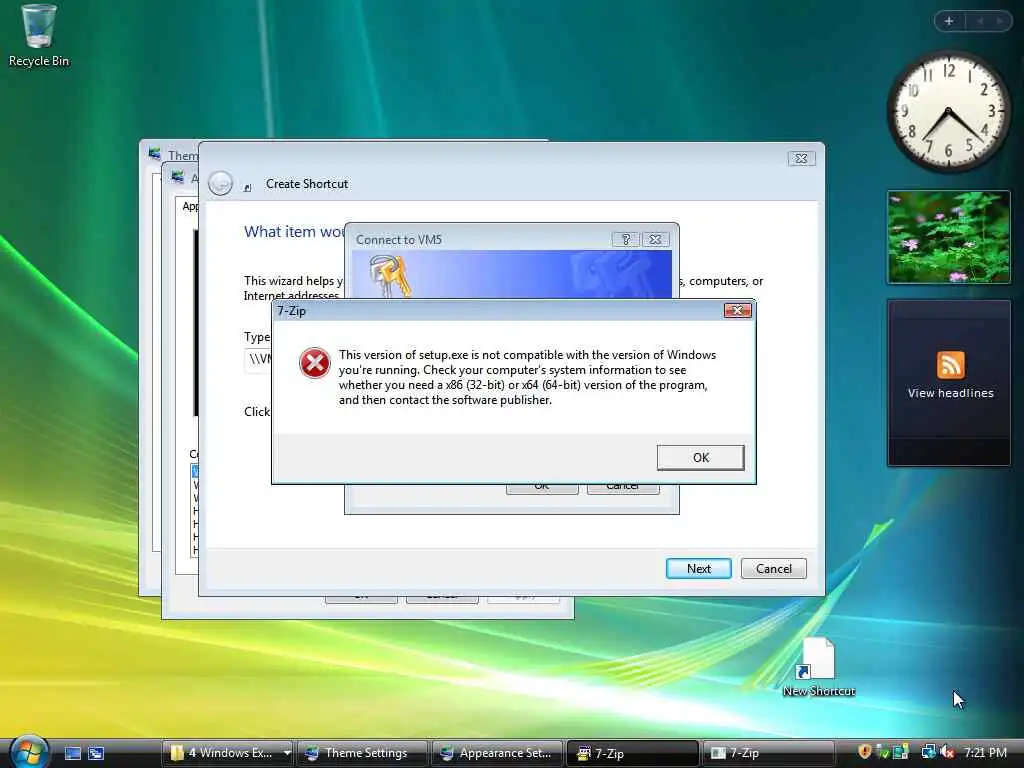This screenshot has height=768, width=1024.
Task: Click the analog clock gadget
Action: point(948,112)
